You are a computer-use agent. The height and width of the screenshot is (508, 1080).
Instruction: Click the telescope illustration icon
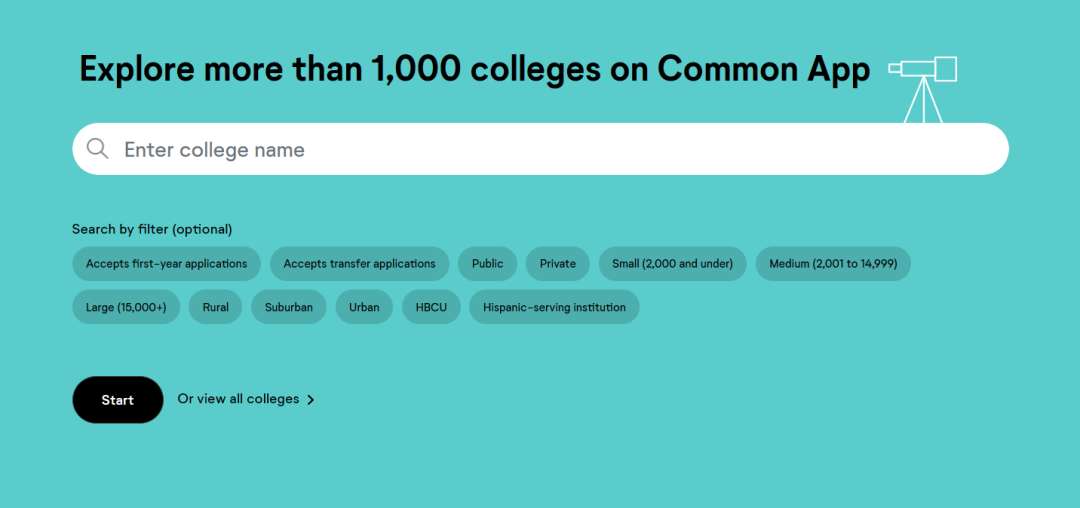pyautogui.click(x=923, y=85)
